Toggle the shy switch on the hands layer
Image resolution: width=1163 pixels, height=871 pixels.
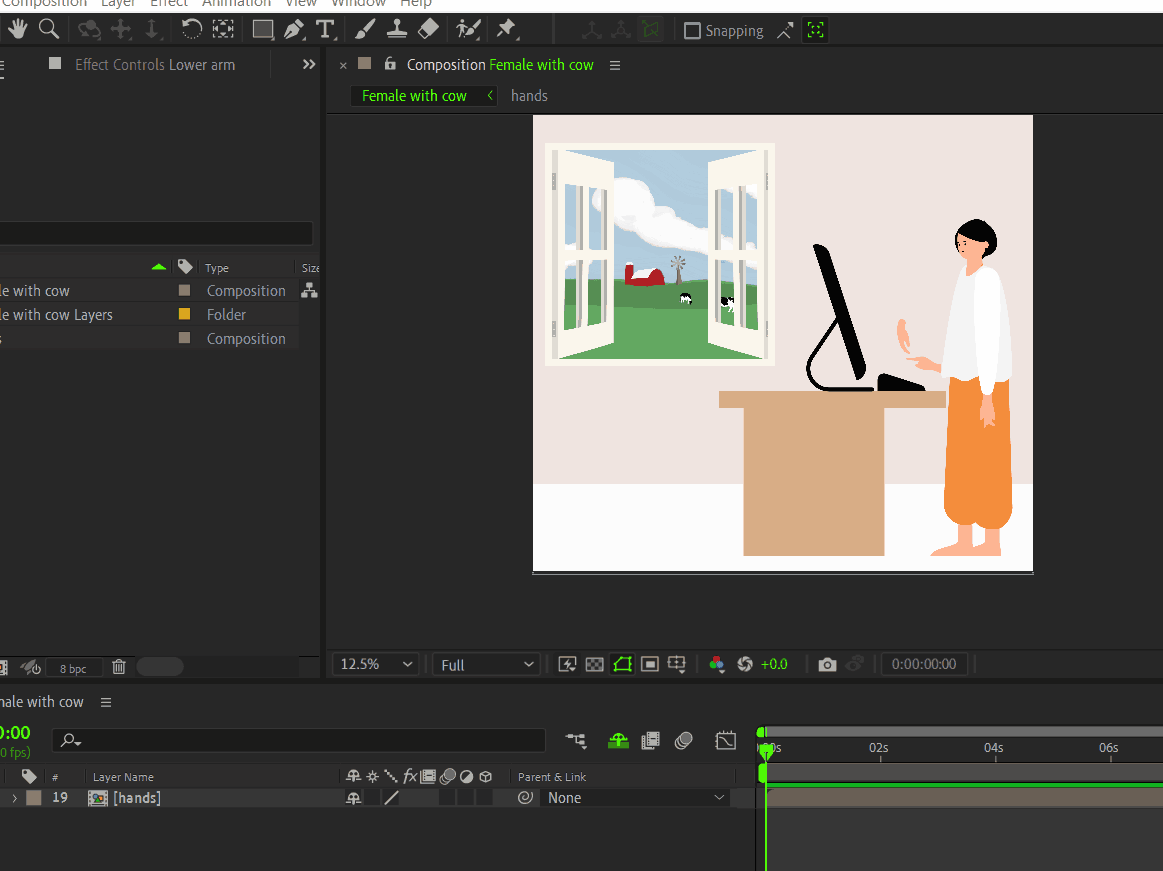point(353,798)
